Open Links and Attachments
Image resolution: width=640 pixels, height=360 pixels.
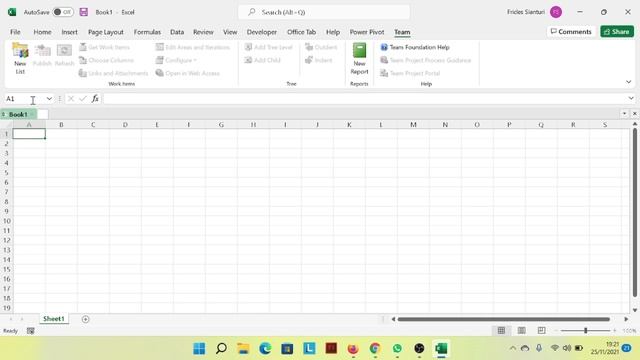click(113, 73)
